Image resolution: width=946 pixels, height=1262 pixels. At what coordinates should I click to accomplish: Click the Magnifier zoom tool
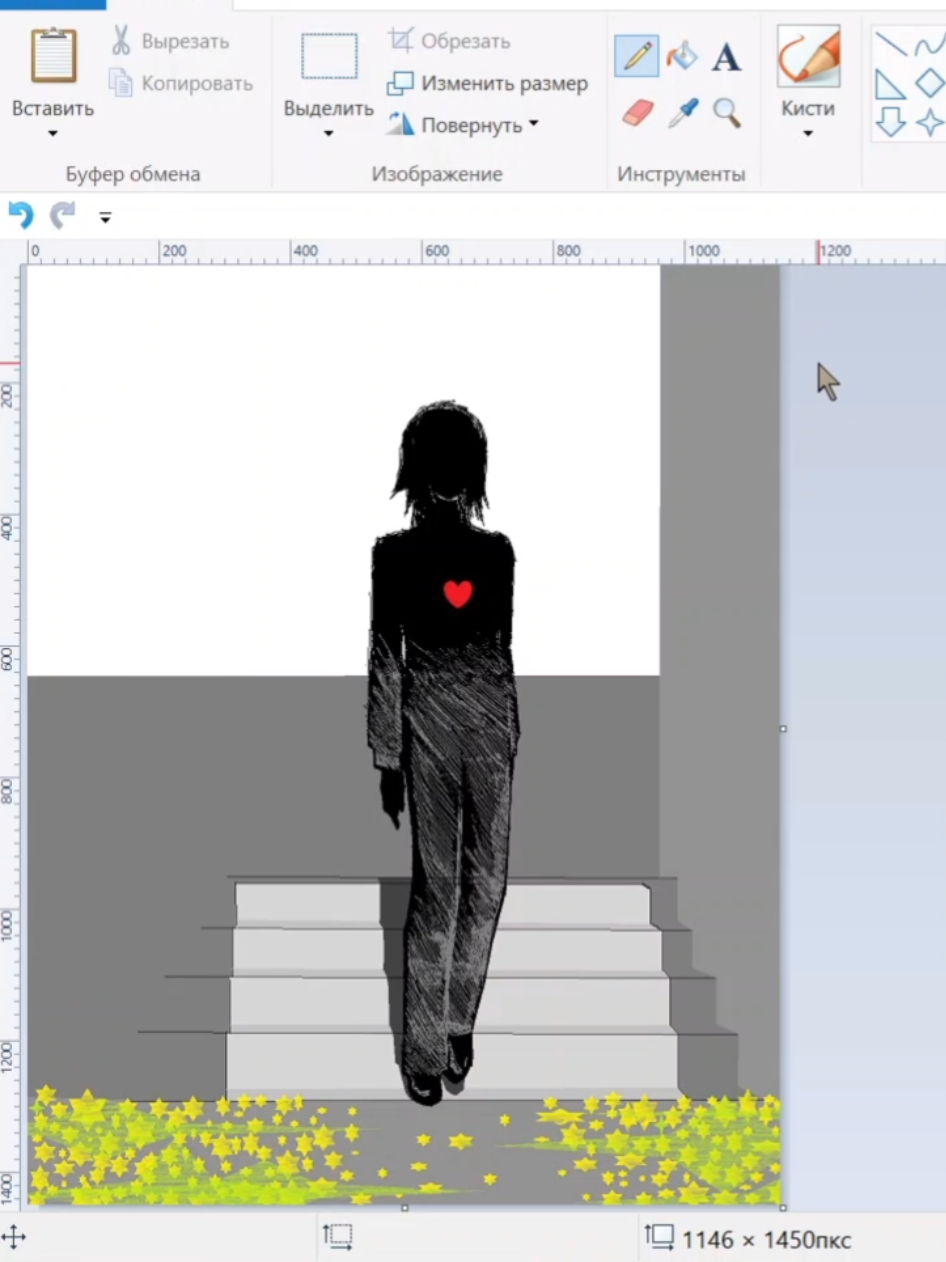(727, 112)
